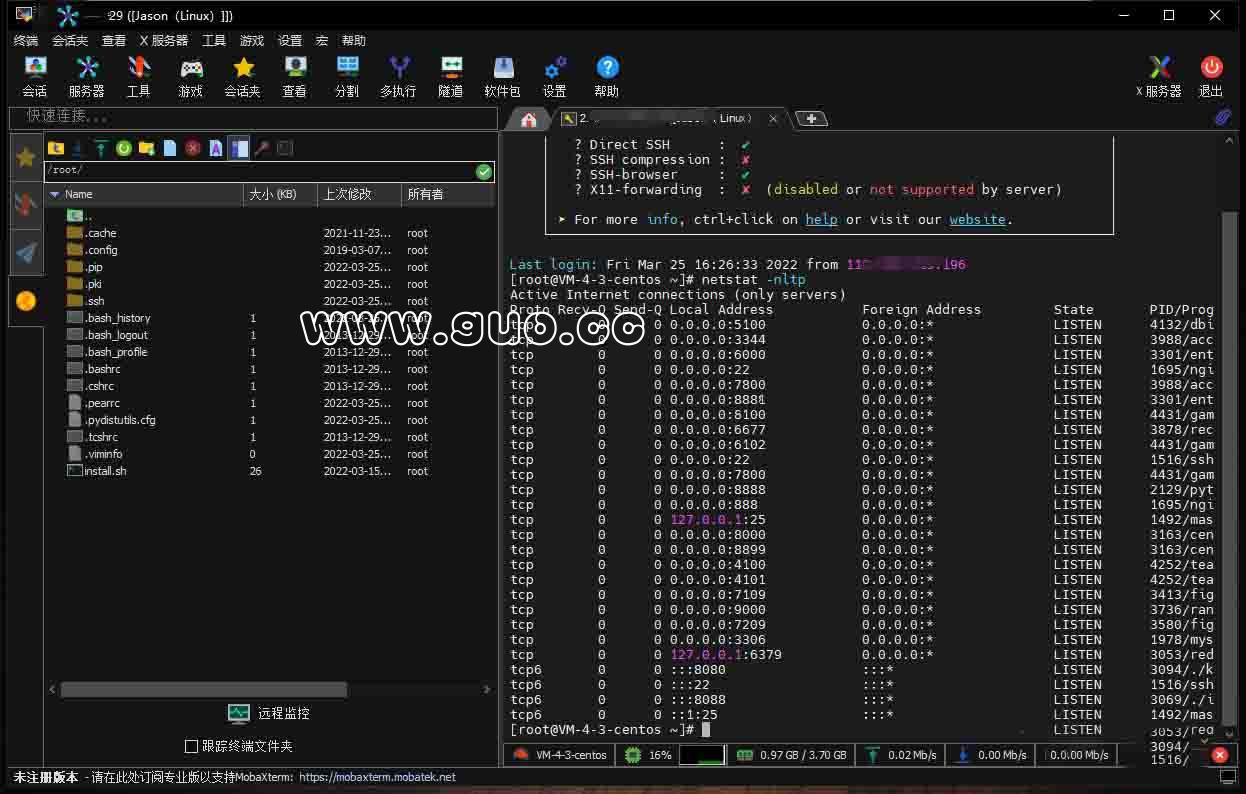Image resolution: width=1246 pixels, height=794 pixels.
Task: Click the 帮助 help toolbar icon
Action: (607, 76)
